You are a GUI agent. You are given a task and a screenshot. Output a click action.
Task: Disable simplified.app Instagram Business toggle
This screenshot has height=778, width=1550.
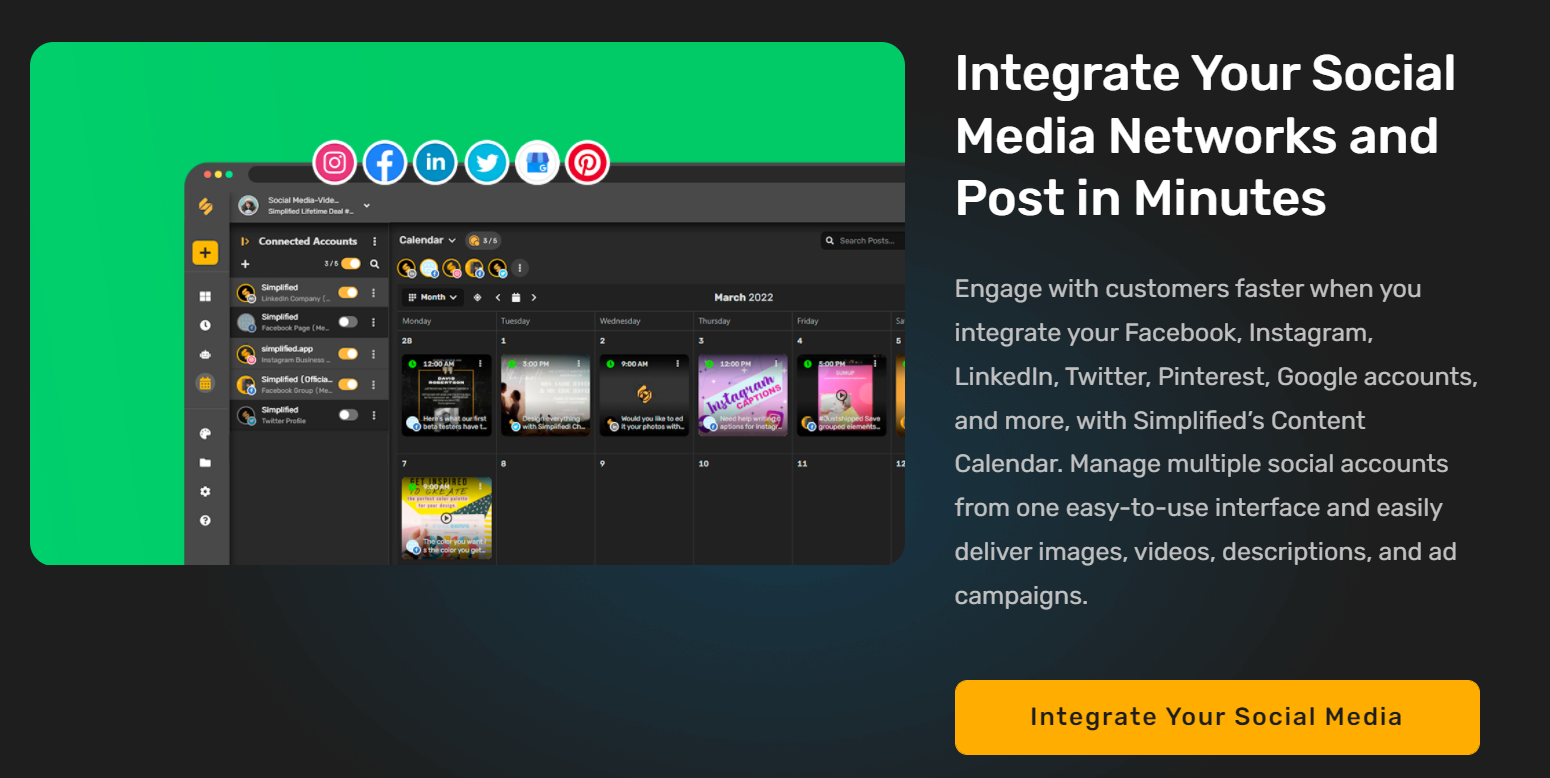tap(348, 354)
